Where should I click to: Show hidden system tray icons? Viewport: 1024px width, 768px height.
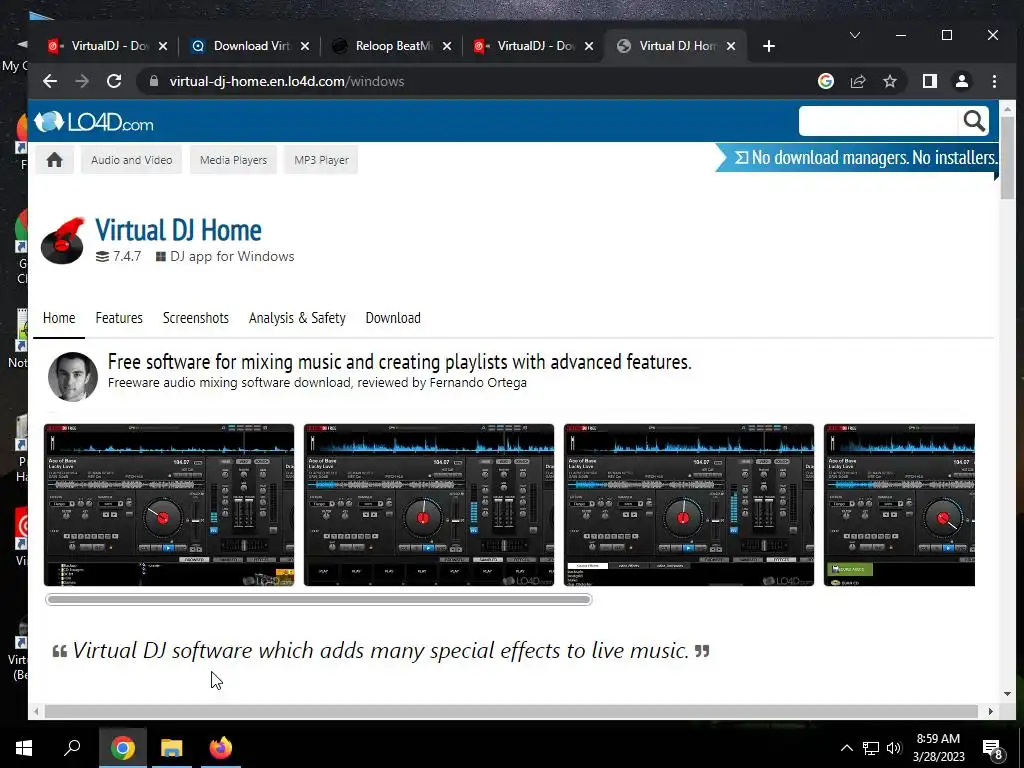[x=846, y=748]
